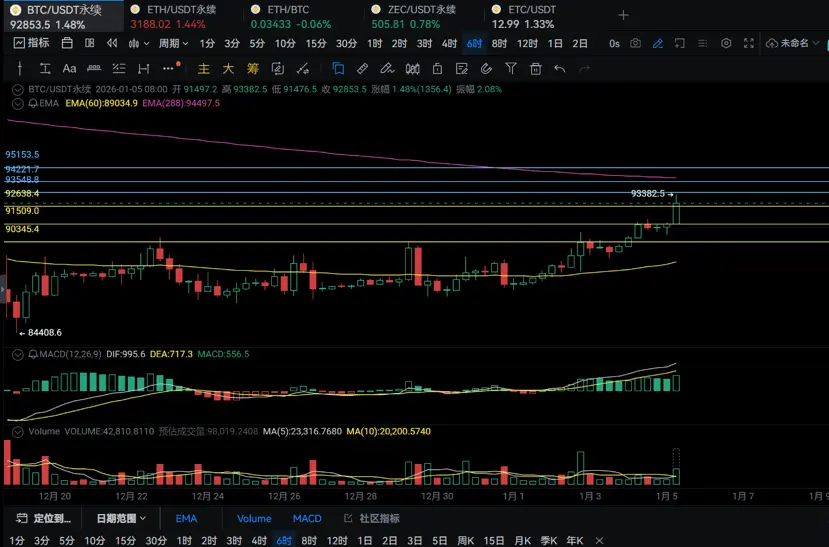
Task: Click the 筹 chip distribution button
Action: [253, 68]
